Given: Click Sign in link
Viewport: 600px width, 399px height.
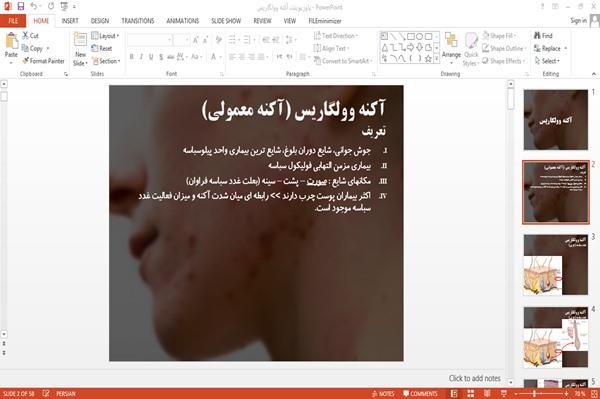Looking at the screenshot, I should click(x=578, y=21).
